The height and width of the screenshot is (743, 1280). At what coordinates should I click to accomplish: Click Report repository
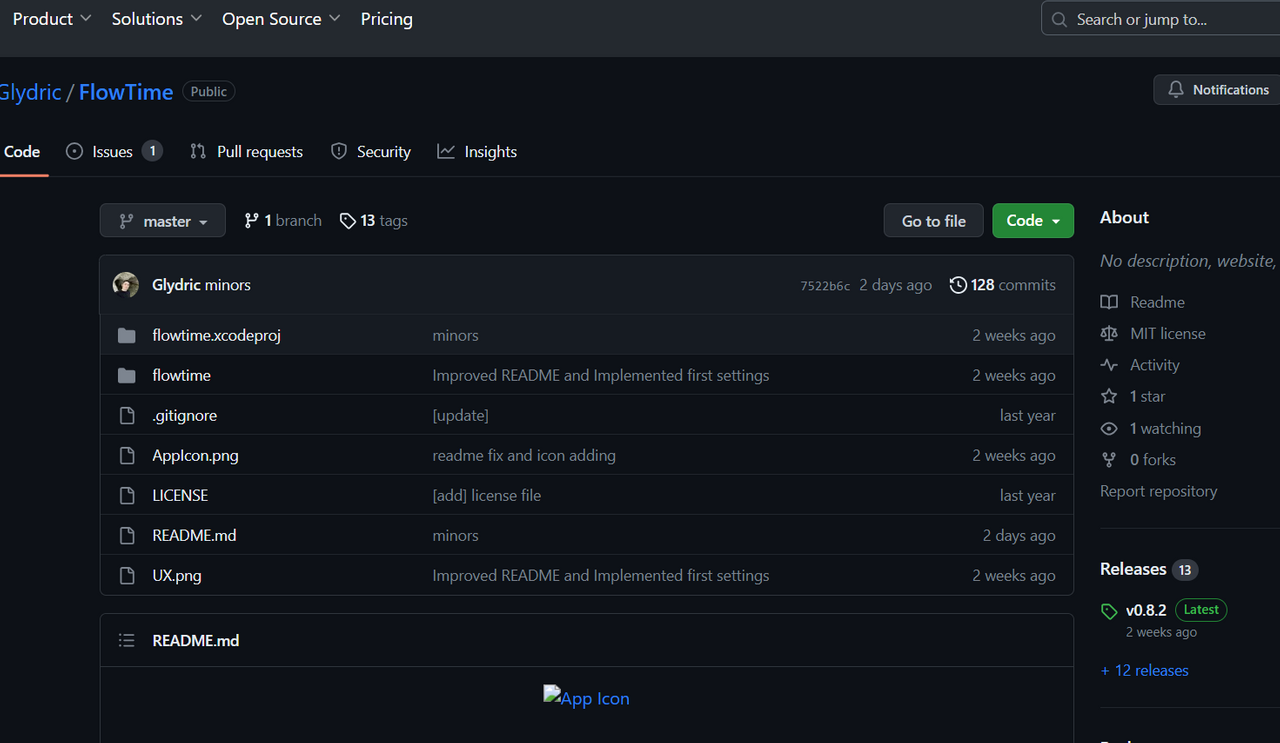1159,492
